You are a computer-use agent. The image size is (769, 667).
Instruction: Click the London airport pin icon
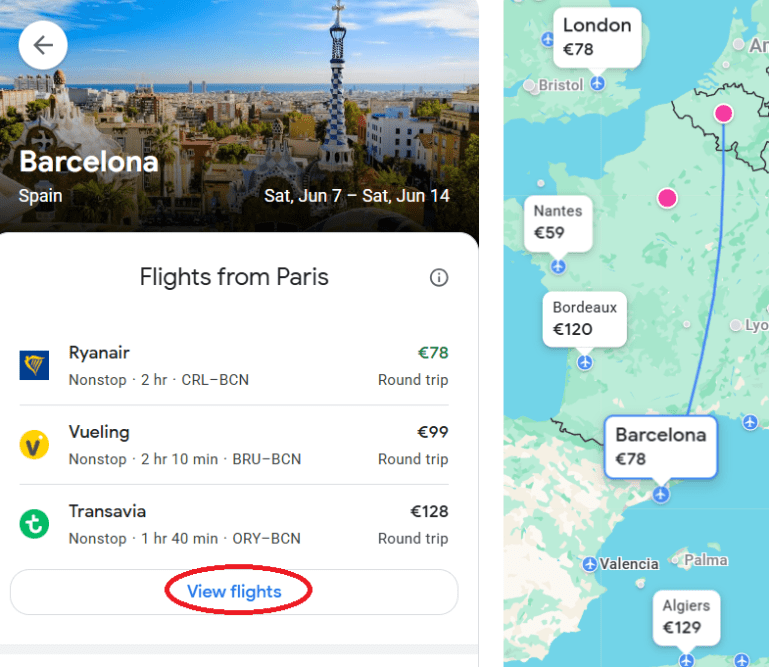(597, 83)
